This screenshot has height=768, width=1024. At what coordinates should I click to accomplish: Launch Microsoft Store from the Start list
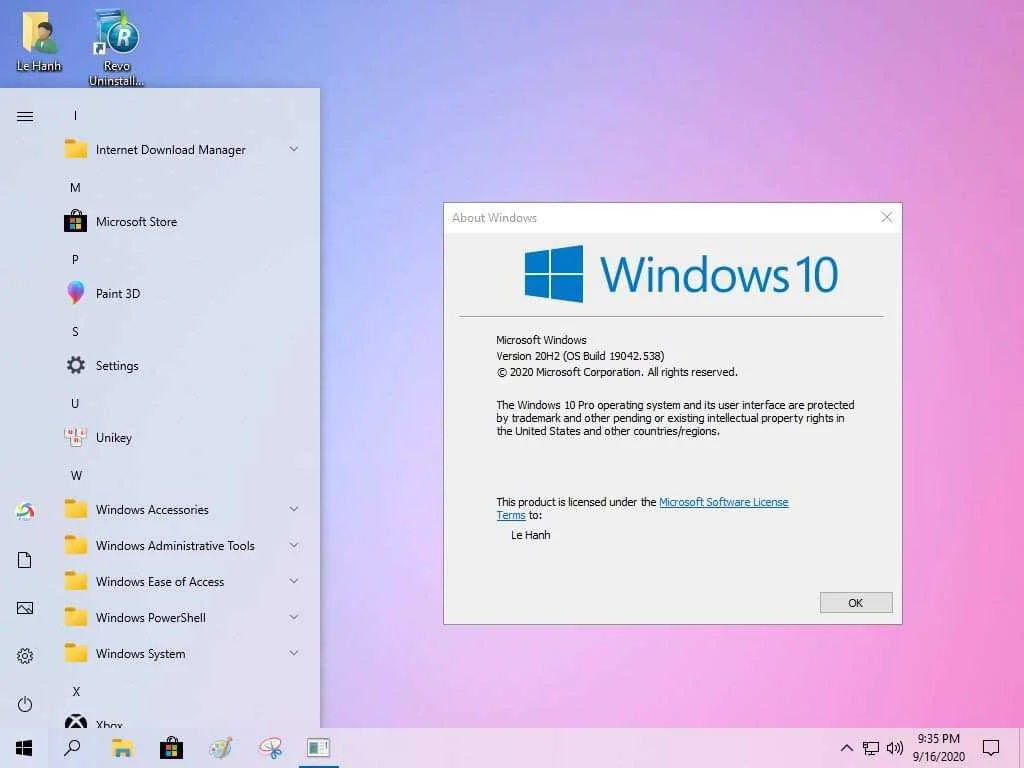click(x=183, y=222)
